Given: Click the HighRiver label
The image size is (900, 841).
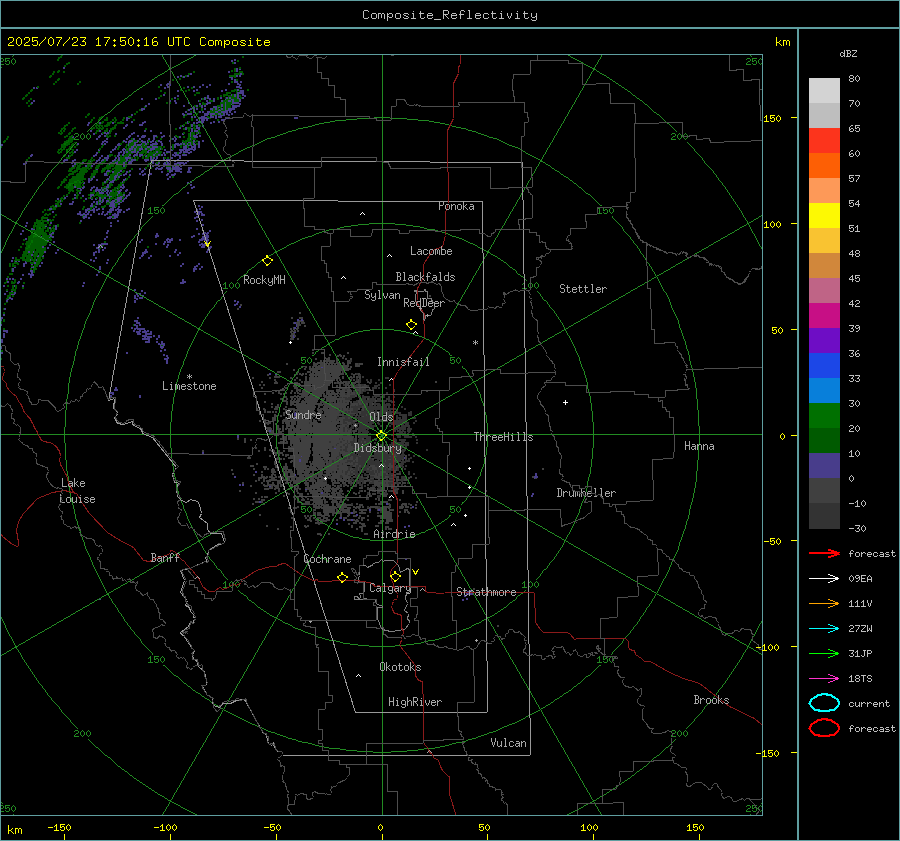Looking at the screenshot, I should (x=415, y=702).
